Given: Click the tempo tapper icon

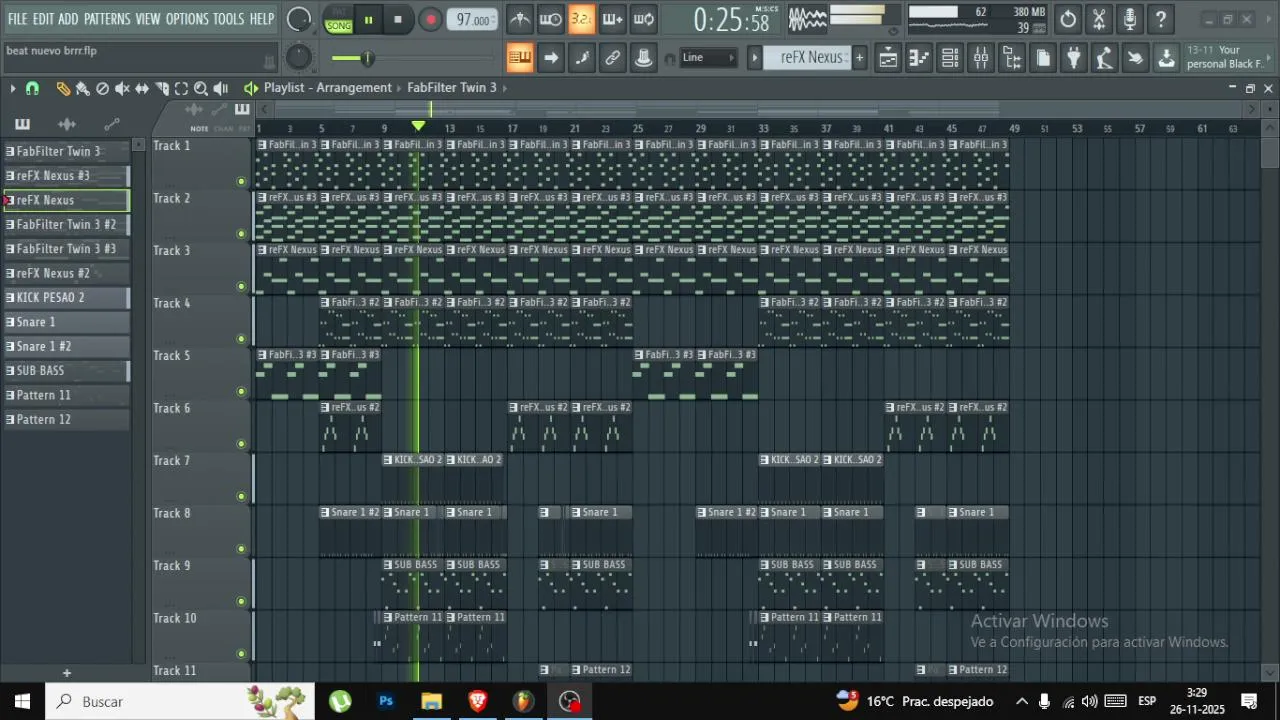Looking at the screenshot, I should pyautogui.click(x=1105, y=58).
